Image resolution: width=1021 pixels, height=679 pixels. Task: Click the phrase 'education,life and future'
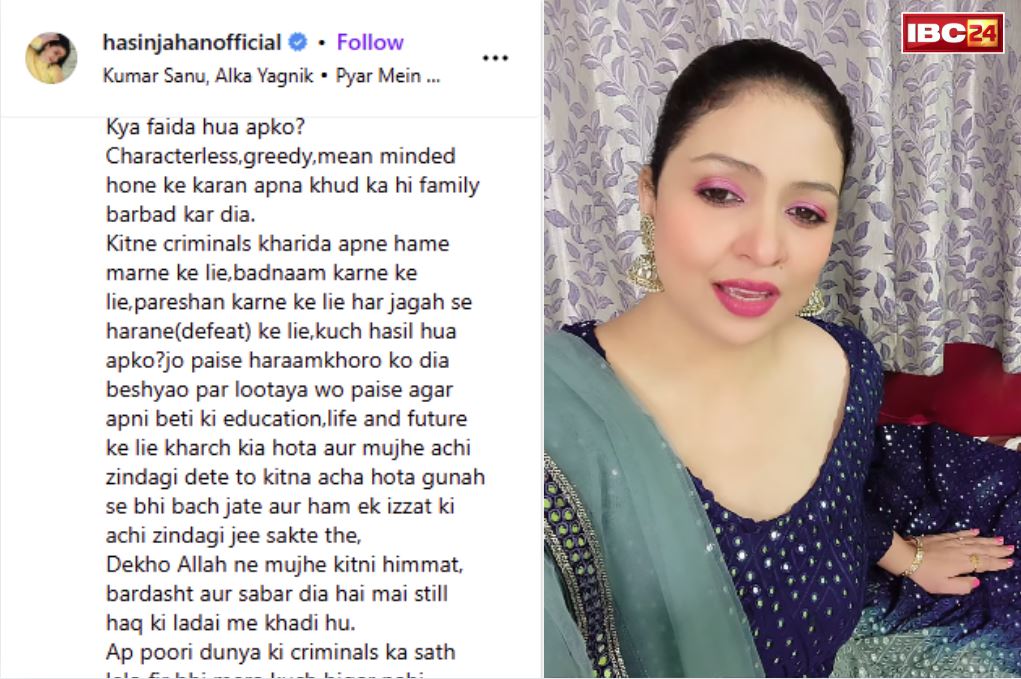(345, 419)
